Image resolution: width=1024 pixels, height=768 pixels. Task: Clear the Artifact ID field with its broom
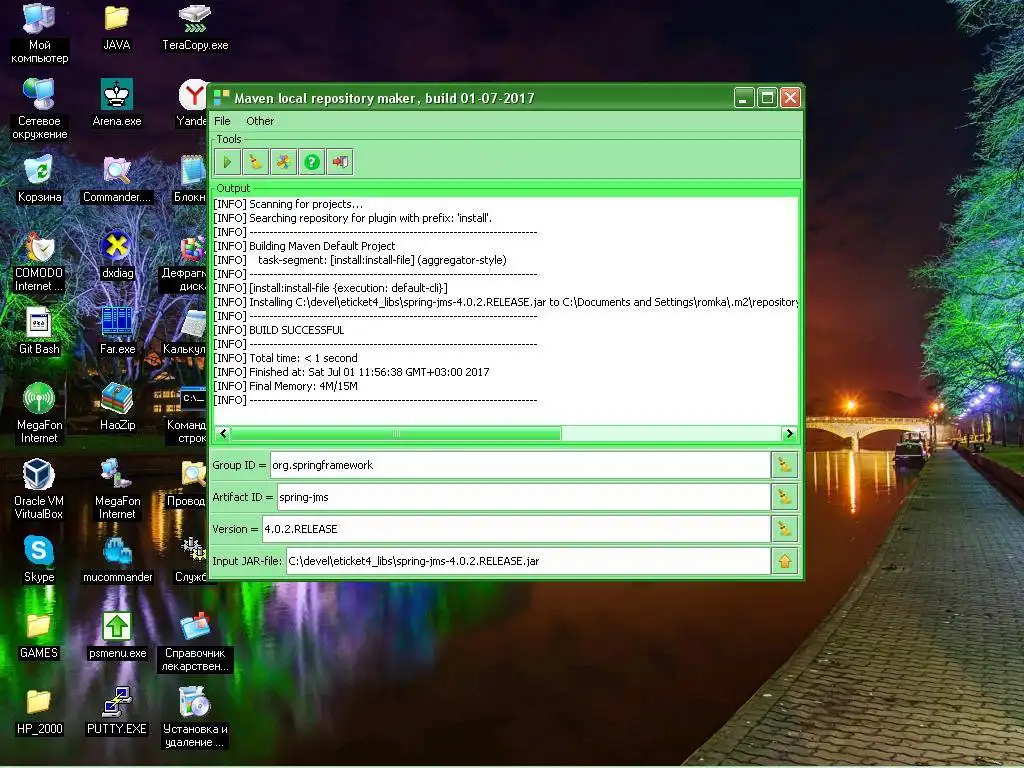[784, 497]
